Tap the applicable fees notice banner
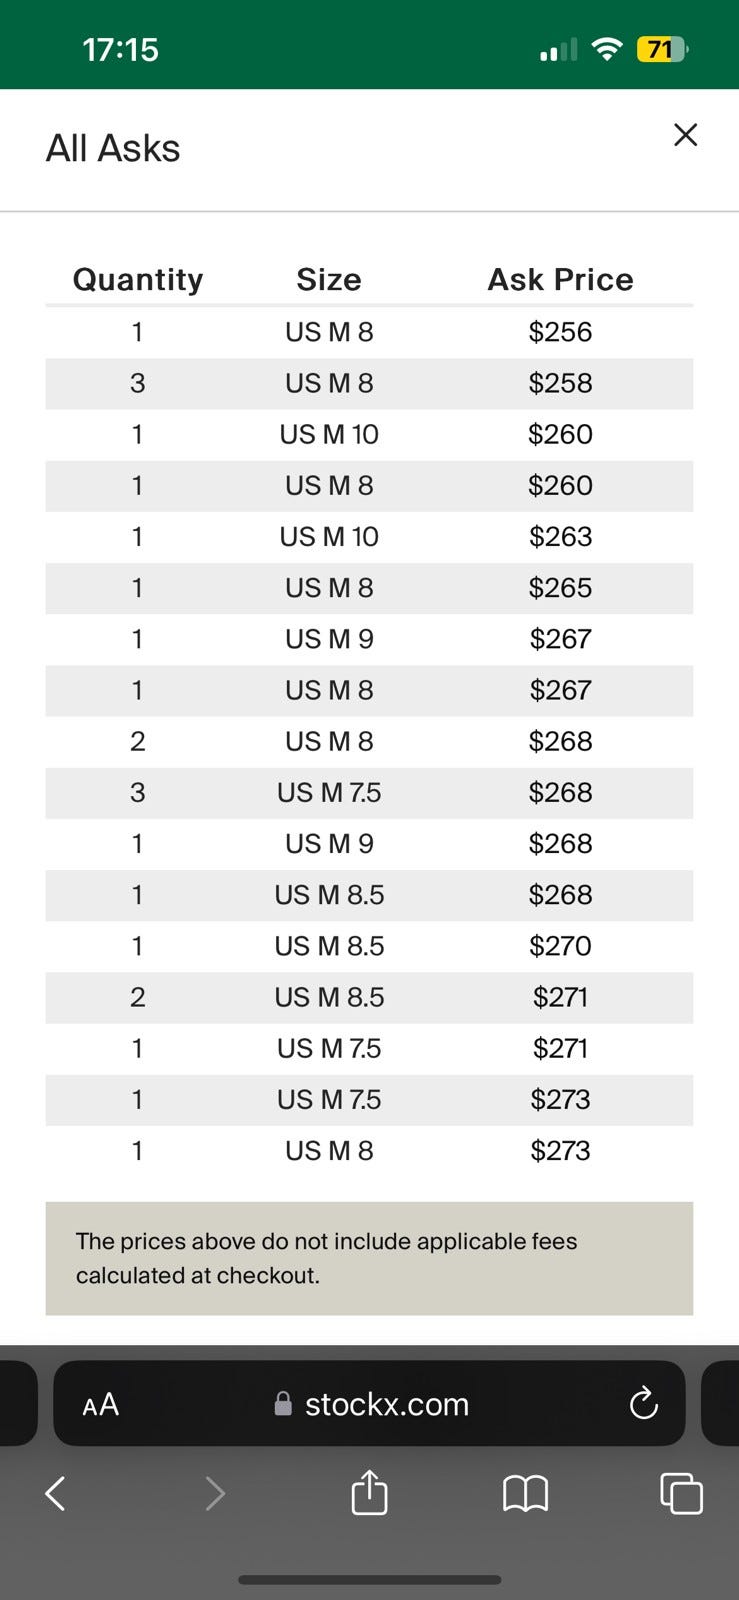This screenshot has width=739, height=1600. [x=369, y=1258]
